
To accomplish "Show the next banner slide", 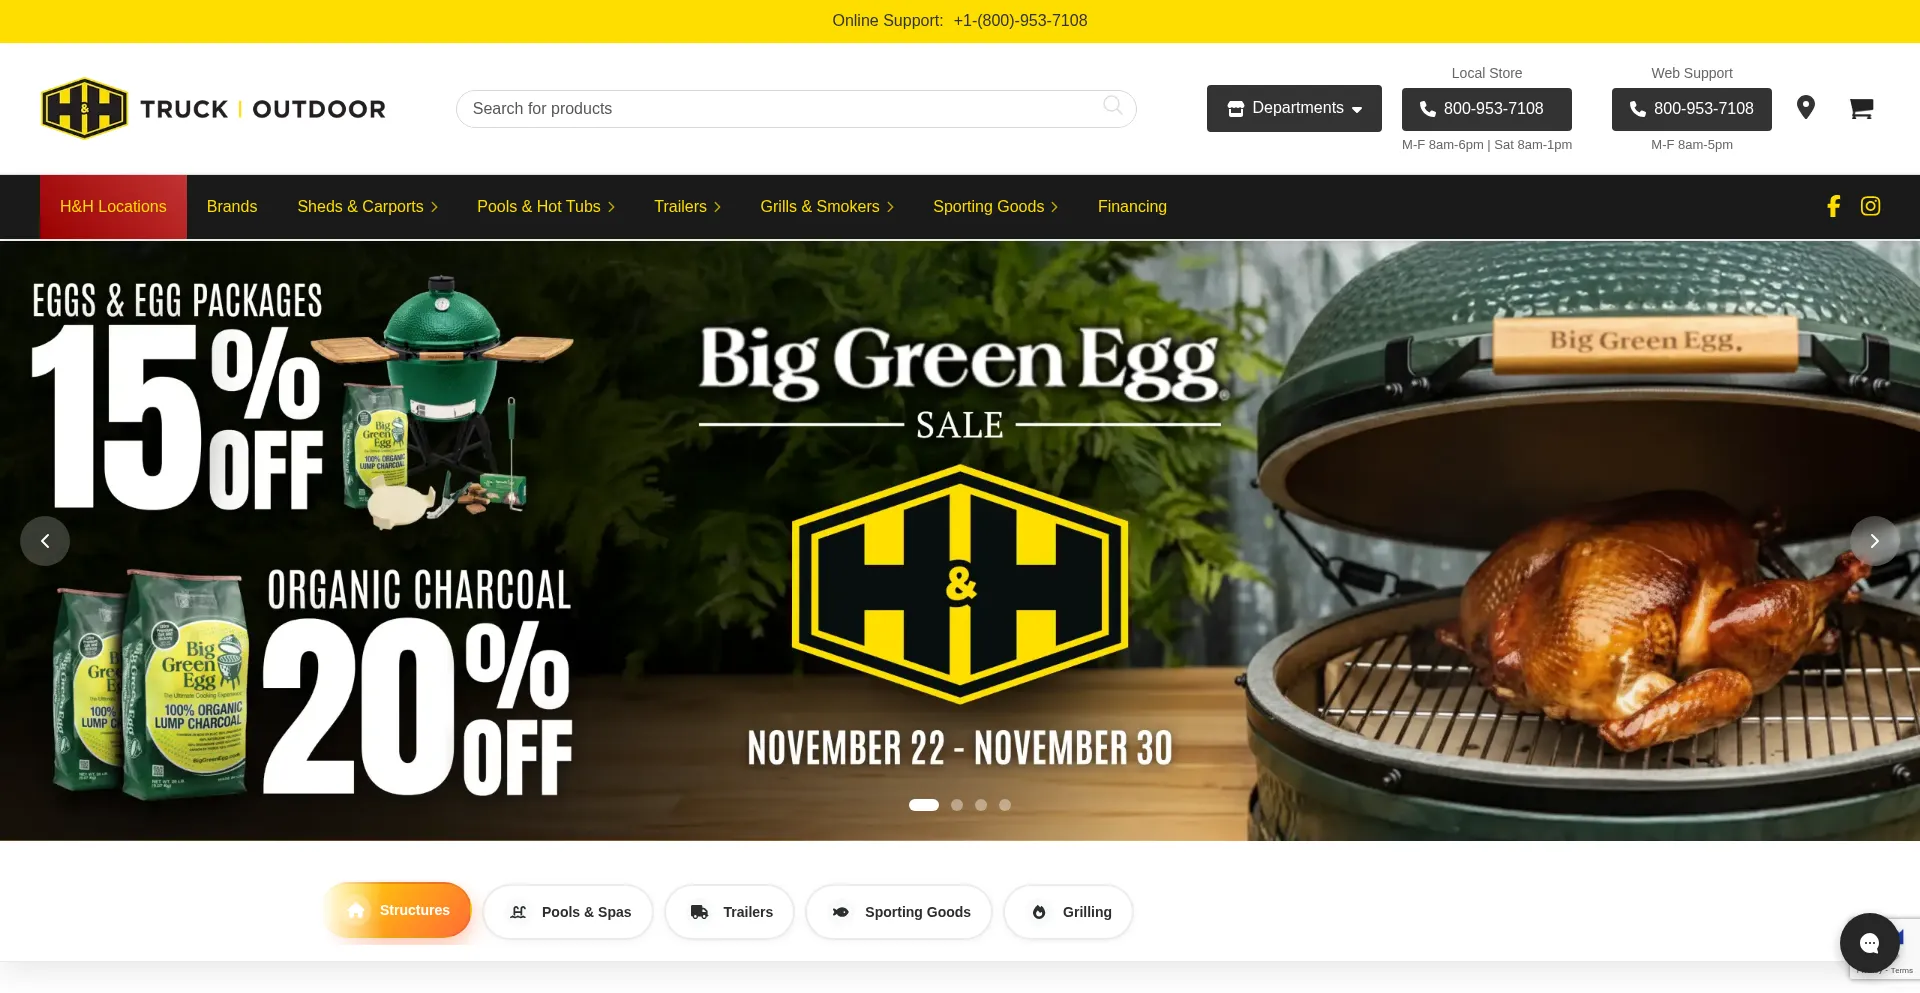I will 1874,541.
